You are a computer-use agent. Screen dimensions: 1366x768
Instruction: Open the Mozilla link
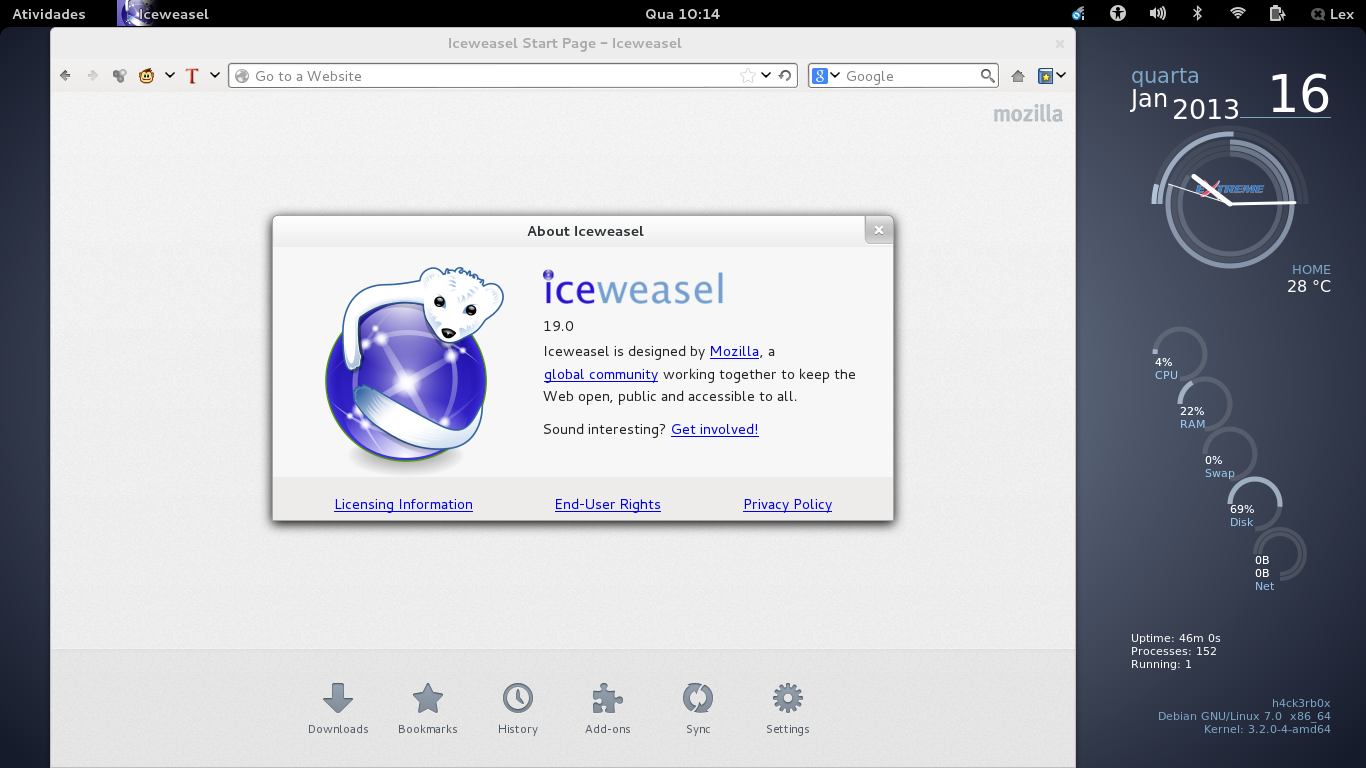click(x=734, y=351)
